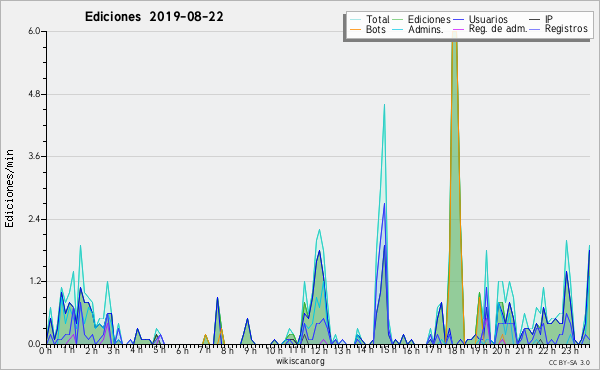Click the '20 h' x-axis label

(501, 350)
